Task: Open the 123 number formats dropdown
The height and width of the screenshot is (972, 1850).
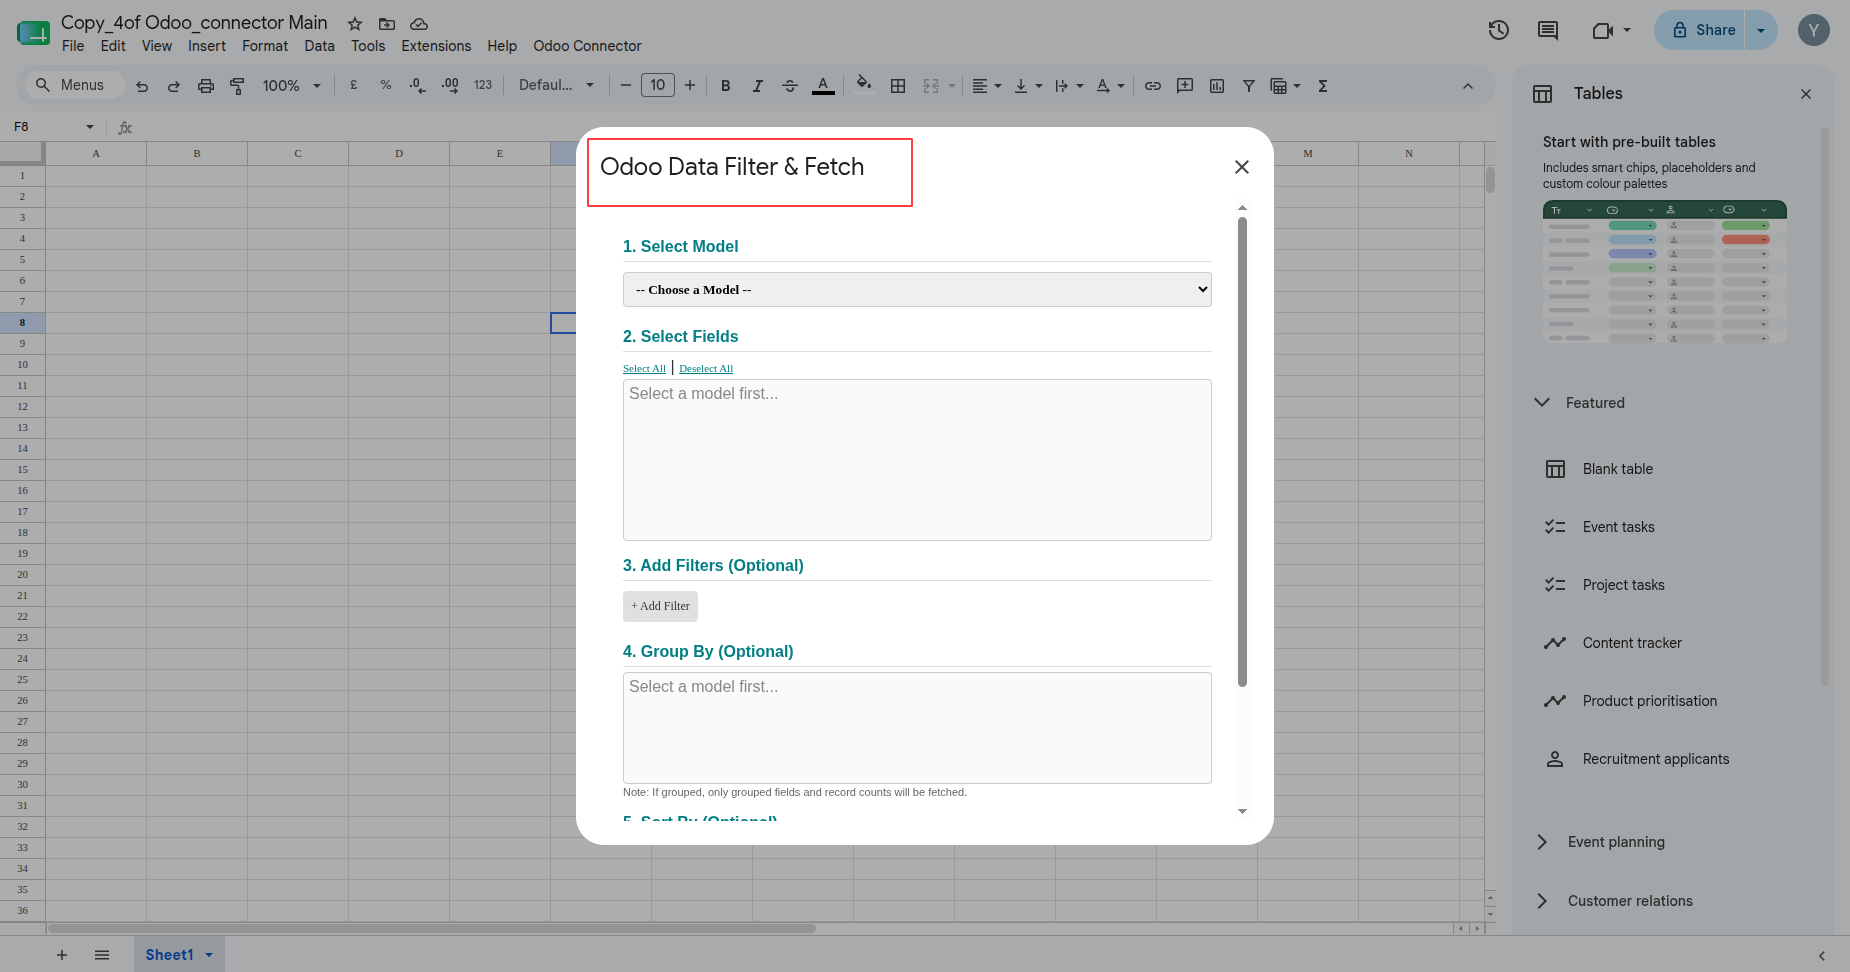Action: [x=483, y=86]
